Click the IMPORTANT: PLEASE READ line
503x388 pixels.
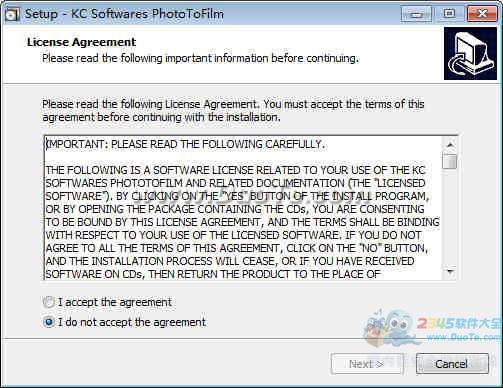click(x=185, y=144)
